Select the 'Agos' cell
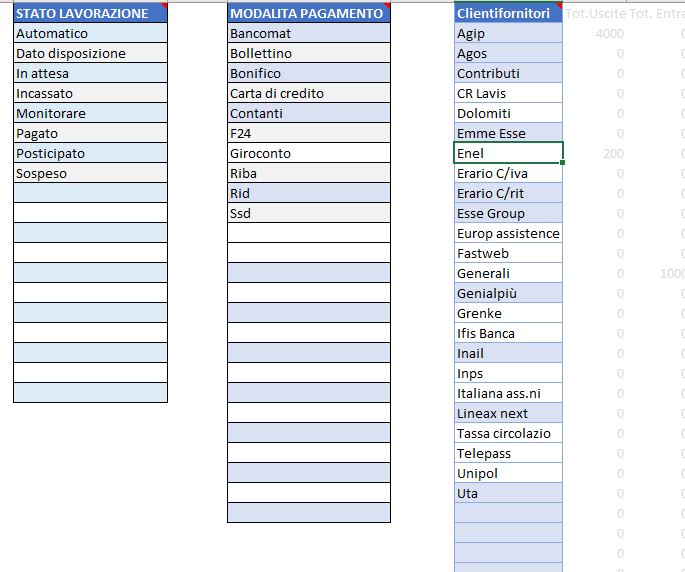685x572 pixels. (x=509, y=53)
